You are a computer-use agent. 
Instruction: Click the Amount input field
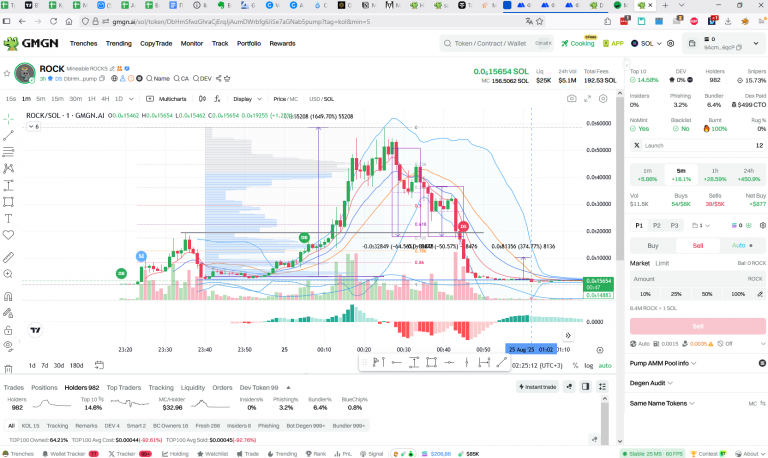(697, 279)
